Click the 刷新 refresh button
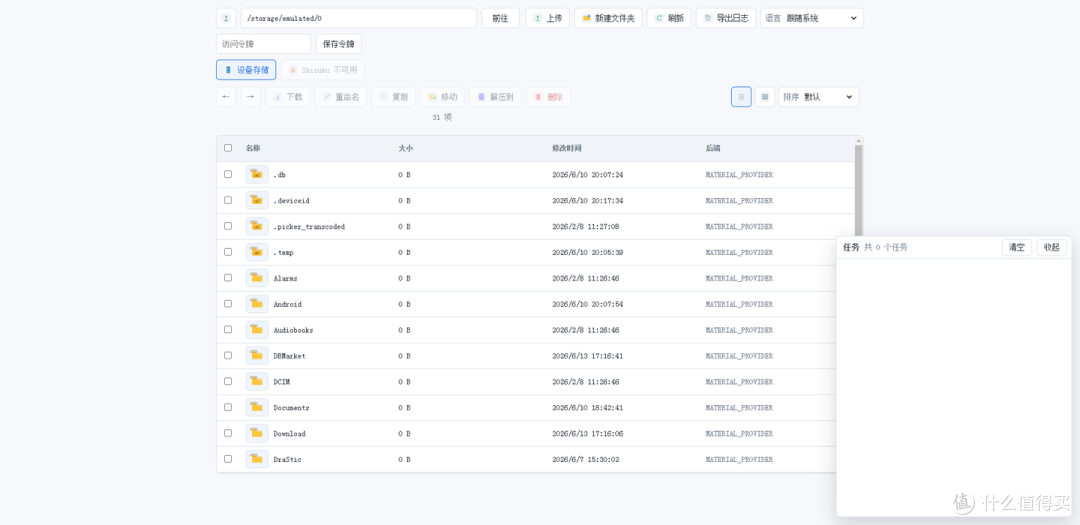Image resolution: width=1080 pixels, height=525 pixels. (669, 18)
